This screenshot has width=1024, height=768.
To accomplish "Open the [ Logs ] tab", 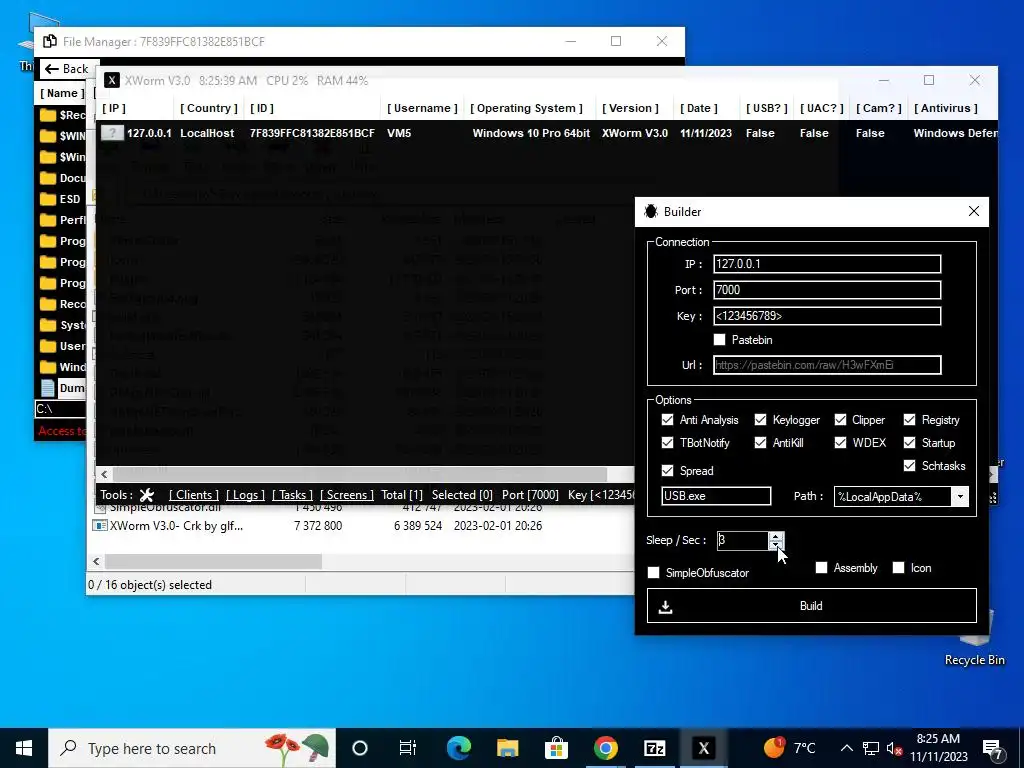I will pos(245,495).
